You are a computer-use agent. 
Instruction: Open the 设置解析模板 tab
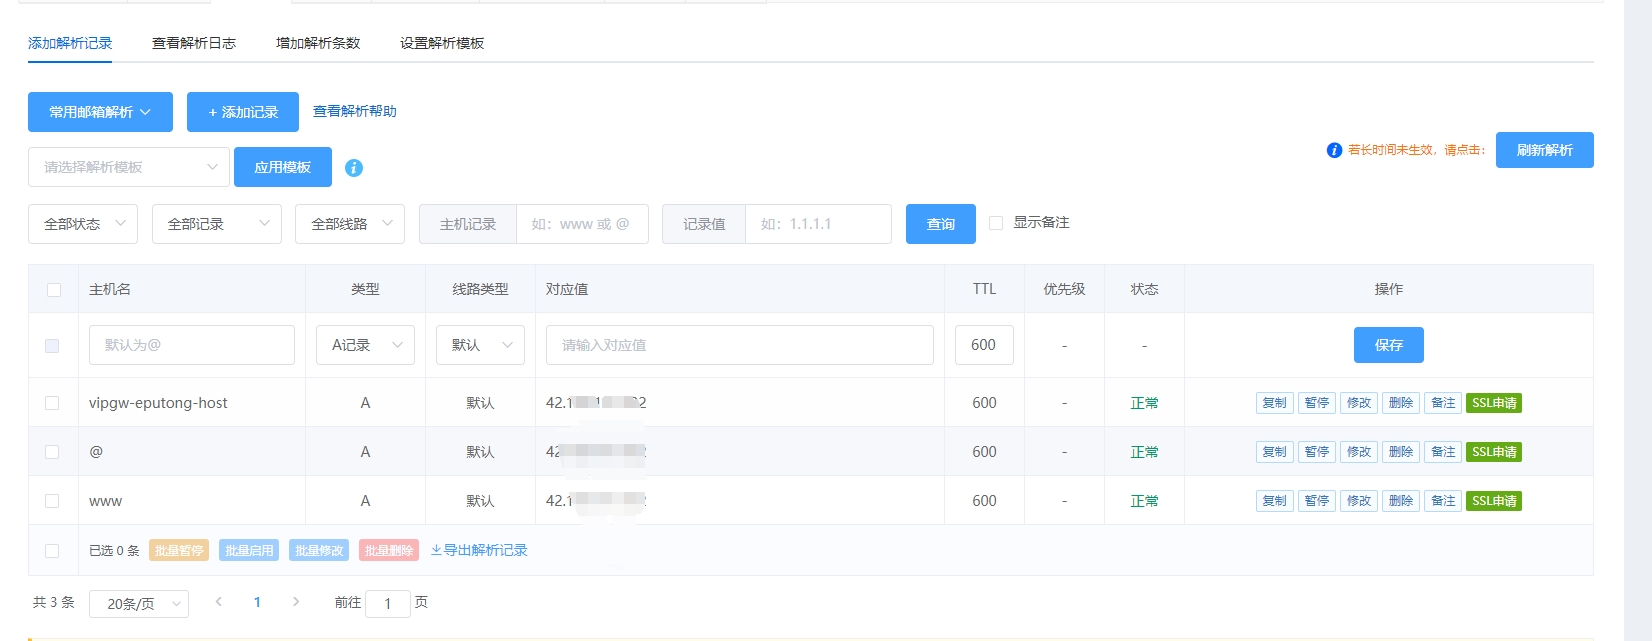pyautogui.click(x=442, y=43)
